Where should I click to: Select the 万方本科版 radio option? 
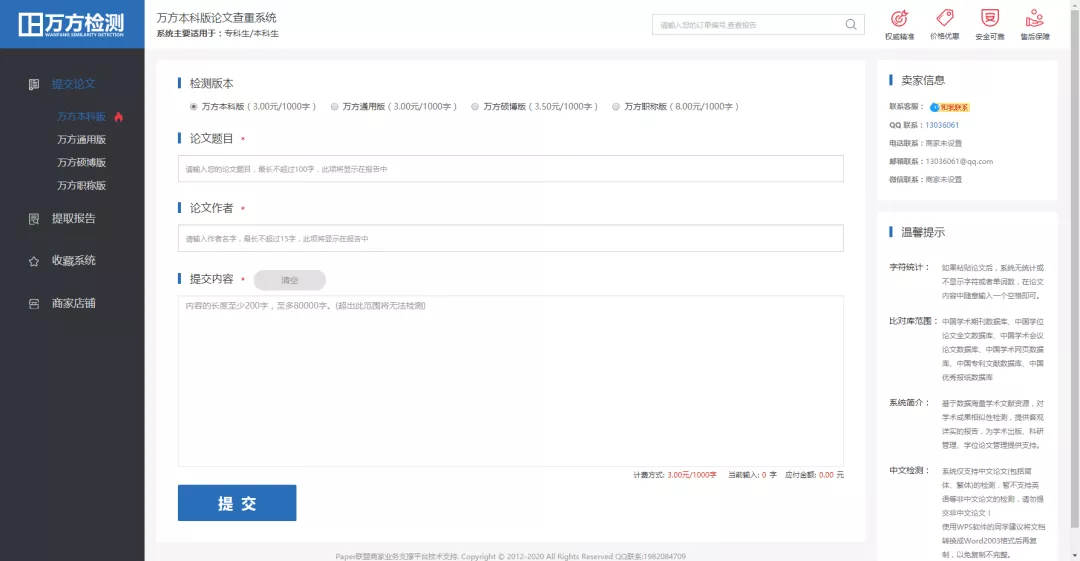(x=193, y=106)
